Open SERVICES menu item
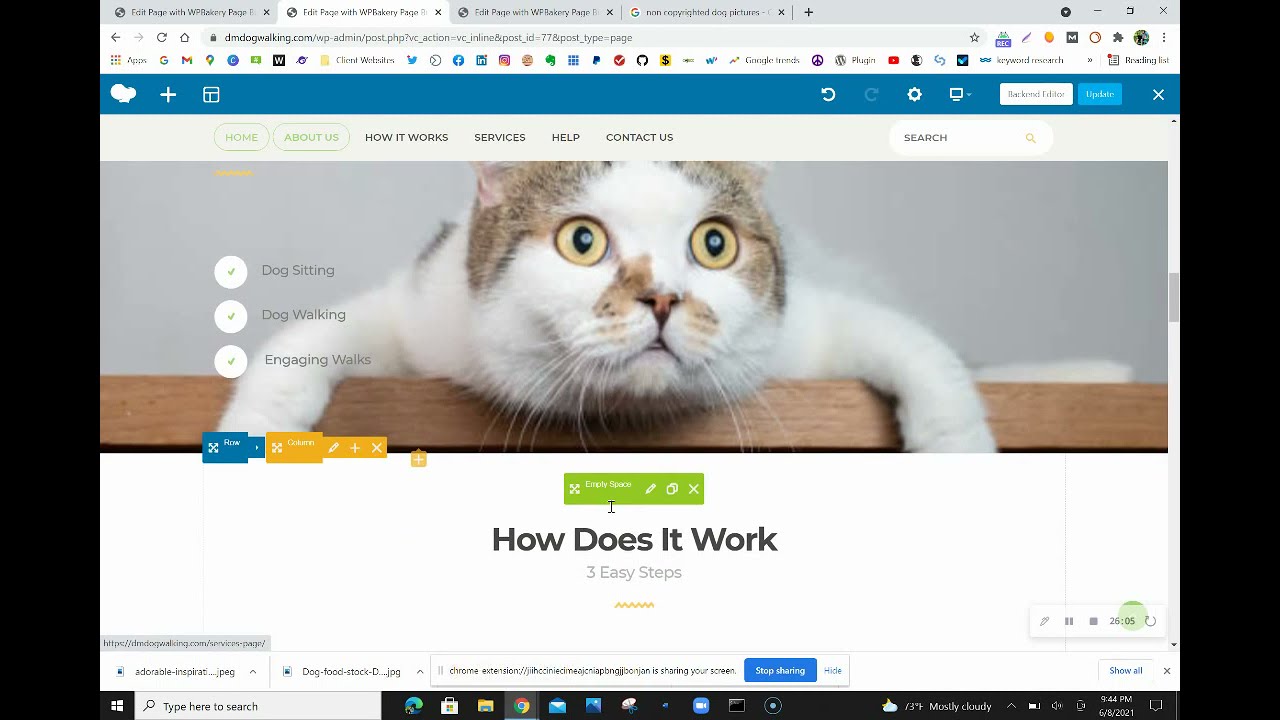Screen dimensions: 1280x720 (499, 137)
